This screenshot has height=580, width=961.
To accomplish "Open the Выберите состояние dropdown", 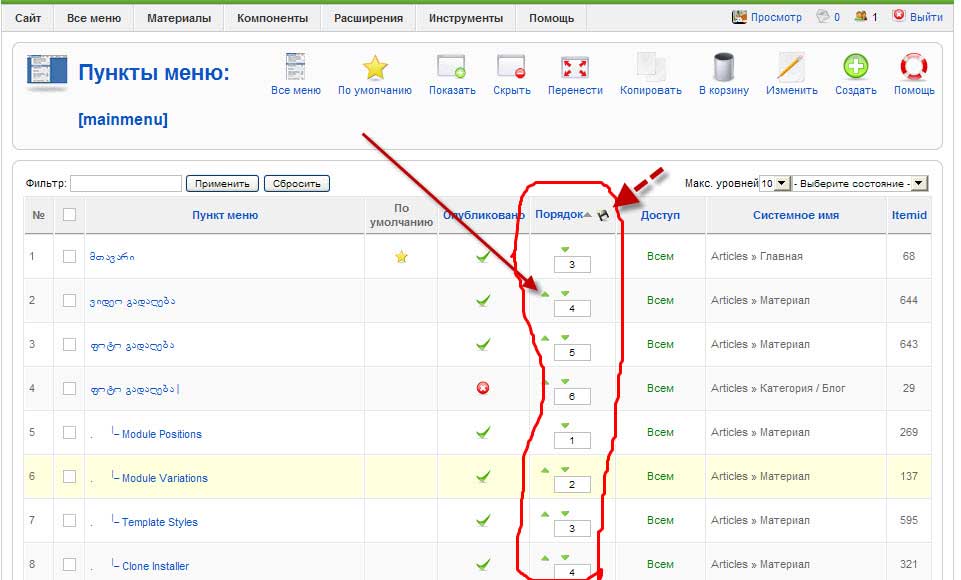I will [x=859, y=183].
